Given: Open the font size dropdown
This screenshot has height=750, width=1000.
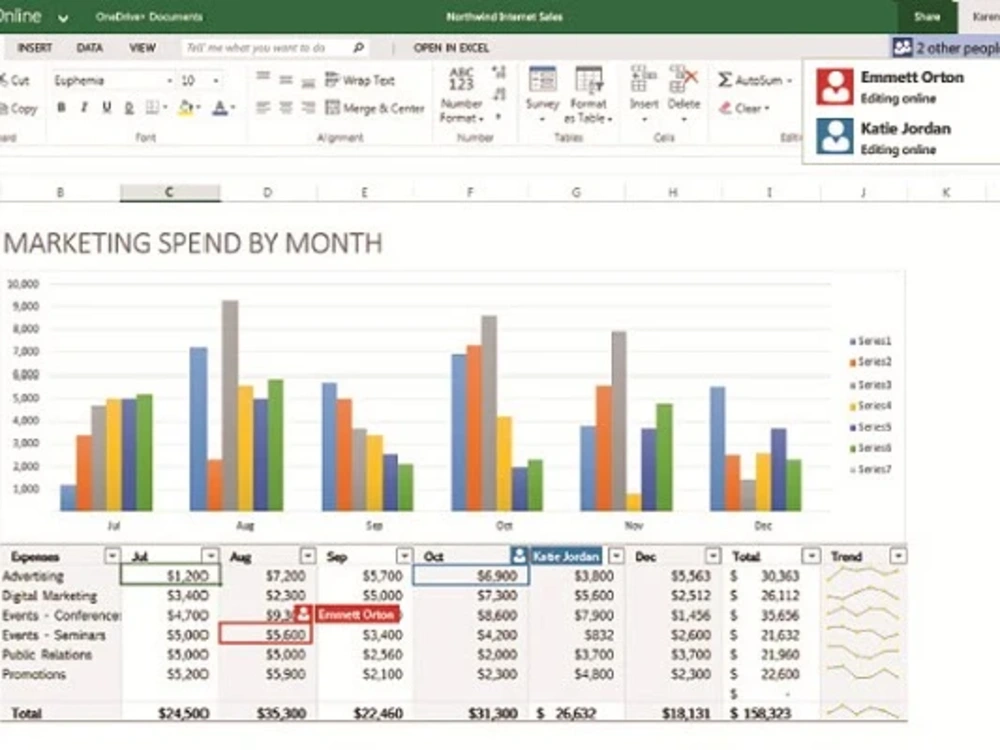Looking at the screenshot, I should click(216, 80).
